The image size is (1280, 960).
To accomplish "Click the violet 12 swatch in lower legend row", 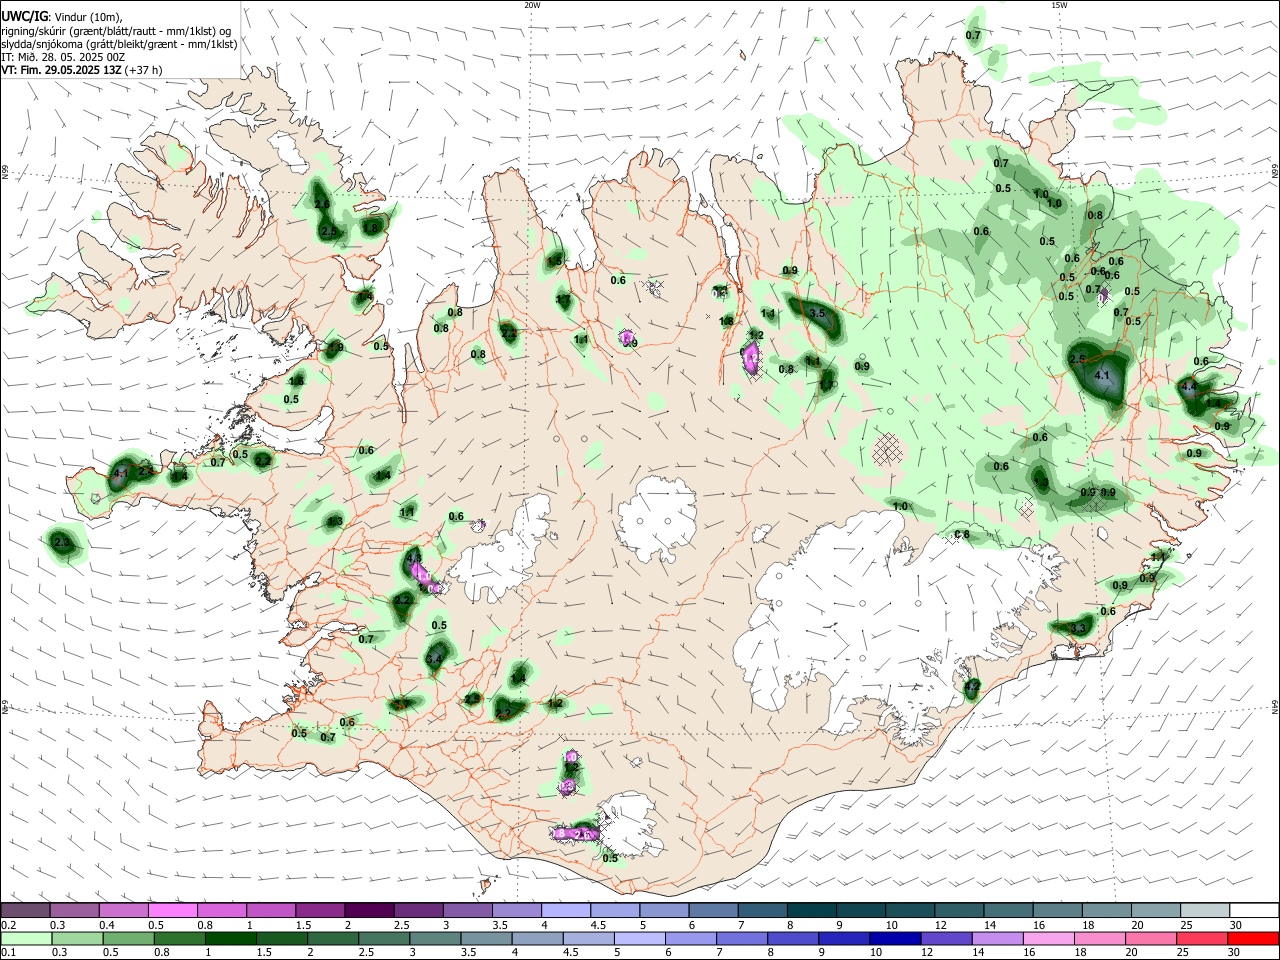I will [x=947, y=938].
